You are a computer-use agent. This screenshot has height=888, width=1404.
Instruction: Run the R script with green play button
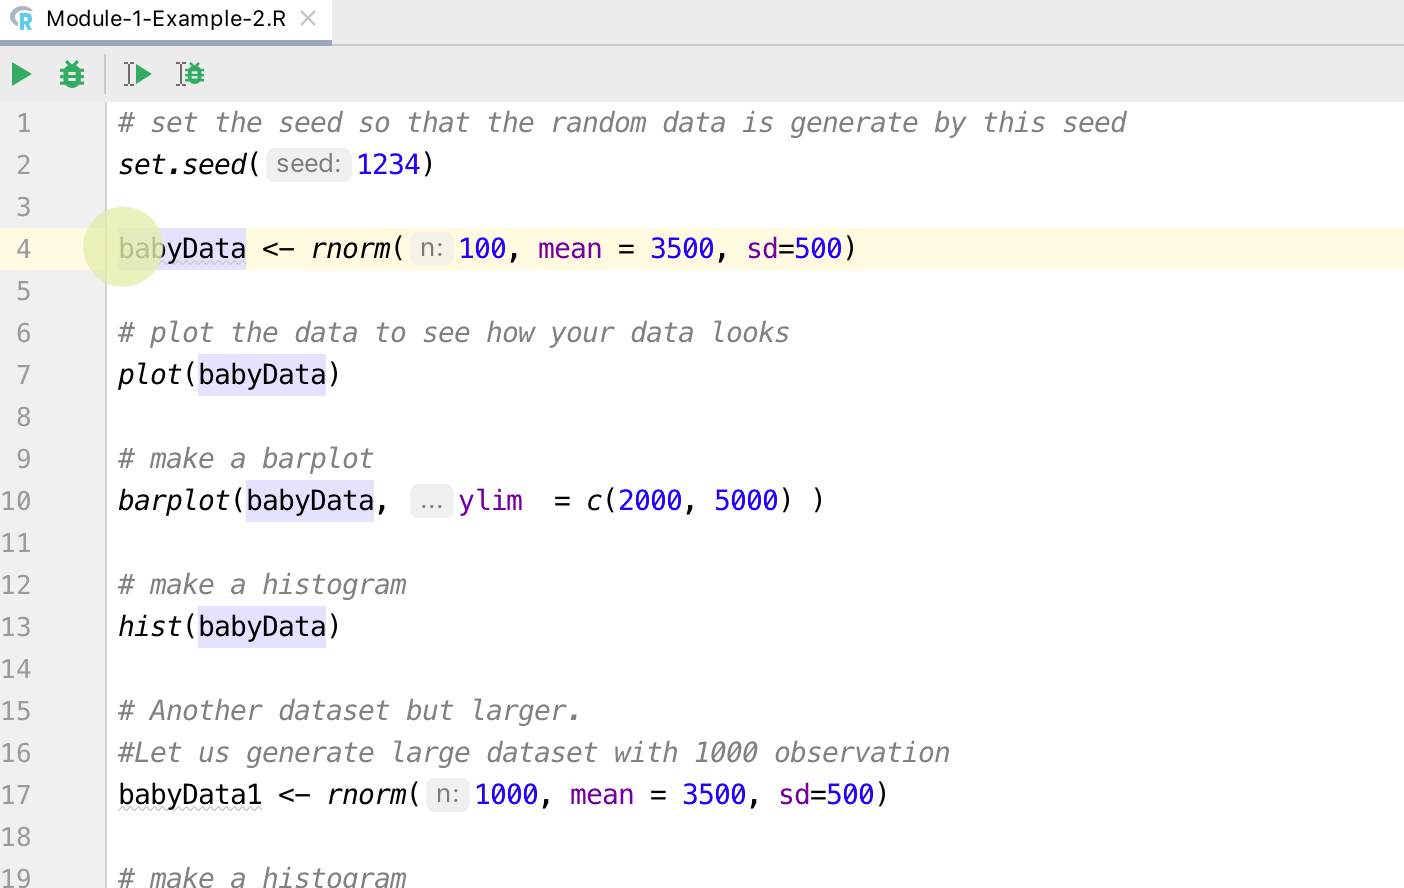[21, 74]
